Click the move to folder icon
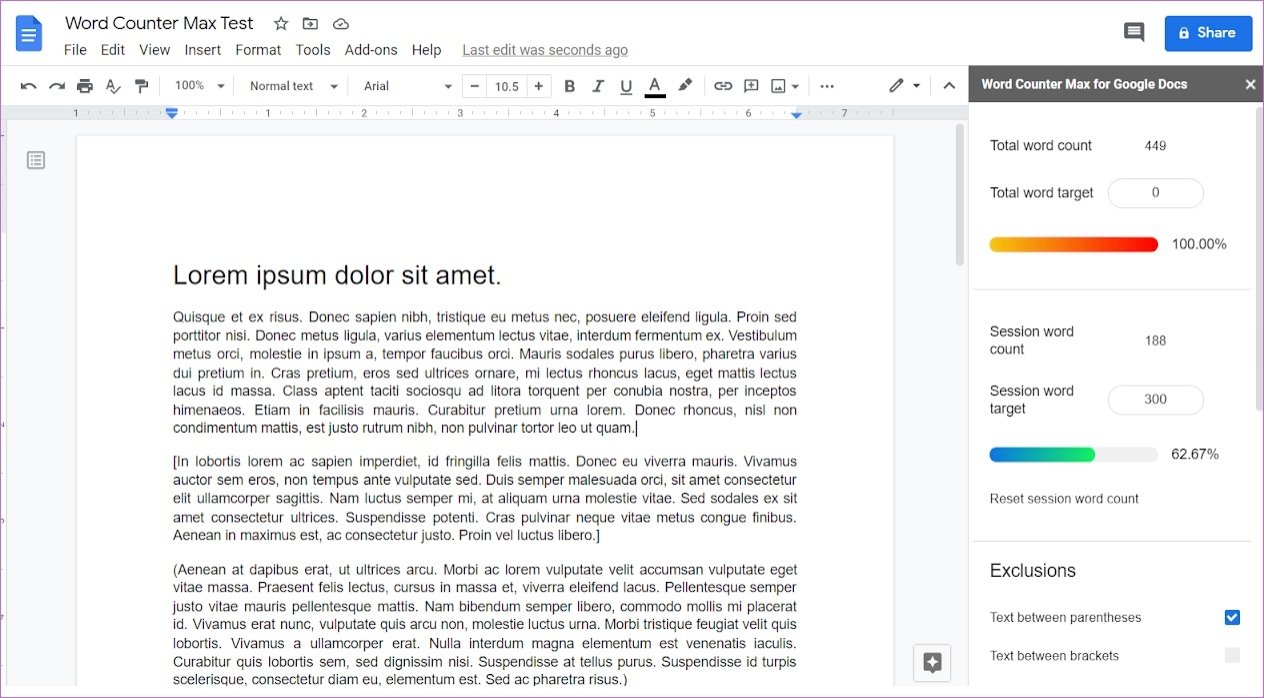Viewport: 1264px width, 698px height. click(x=311, y=23)
